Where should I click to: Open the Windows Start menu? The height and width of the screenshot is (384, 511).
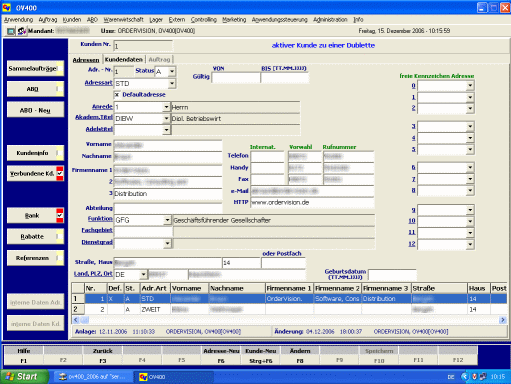point(24,377)
